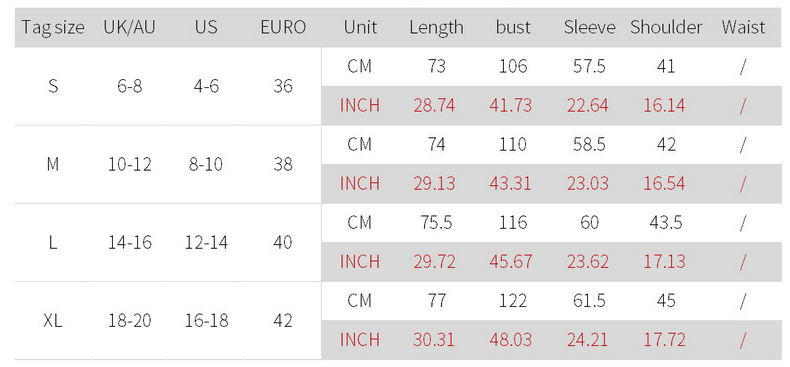
Task: Select the 116 bust measurement cell
Action: click(x=513, y=222)
